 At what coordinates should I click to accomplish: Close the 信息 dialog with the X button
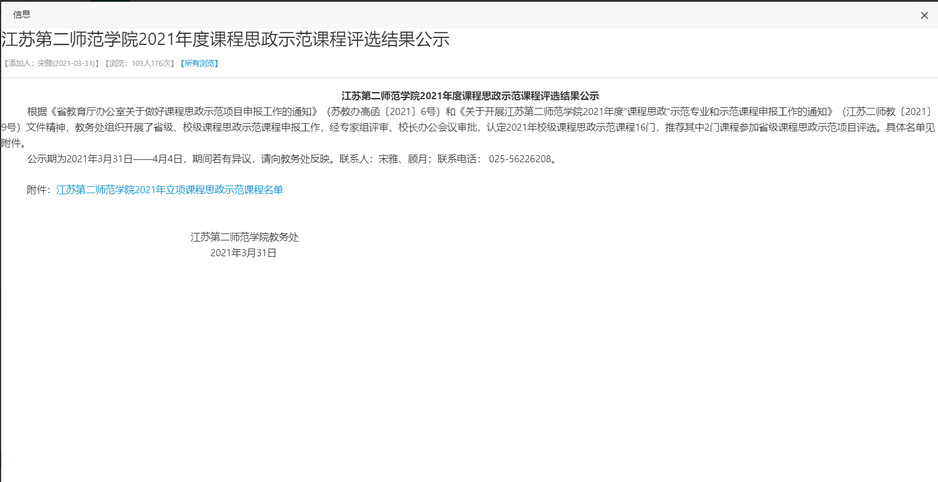(924, 15)
